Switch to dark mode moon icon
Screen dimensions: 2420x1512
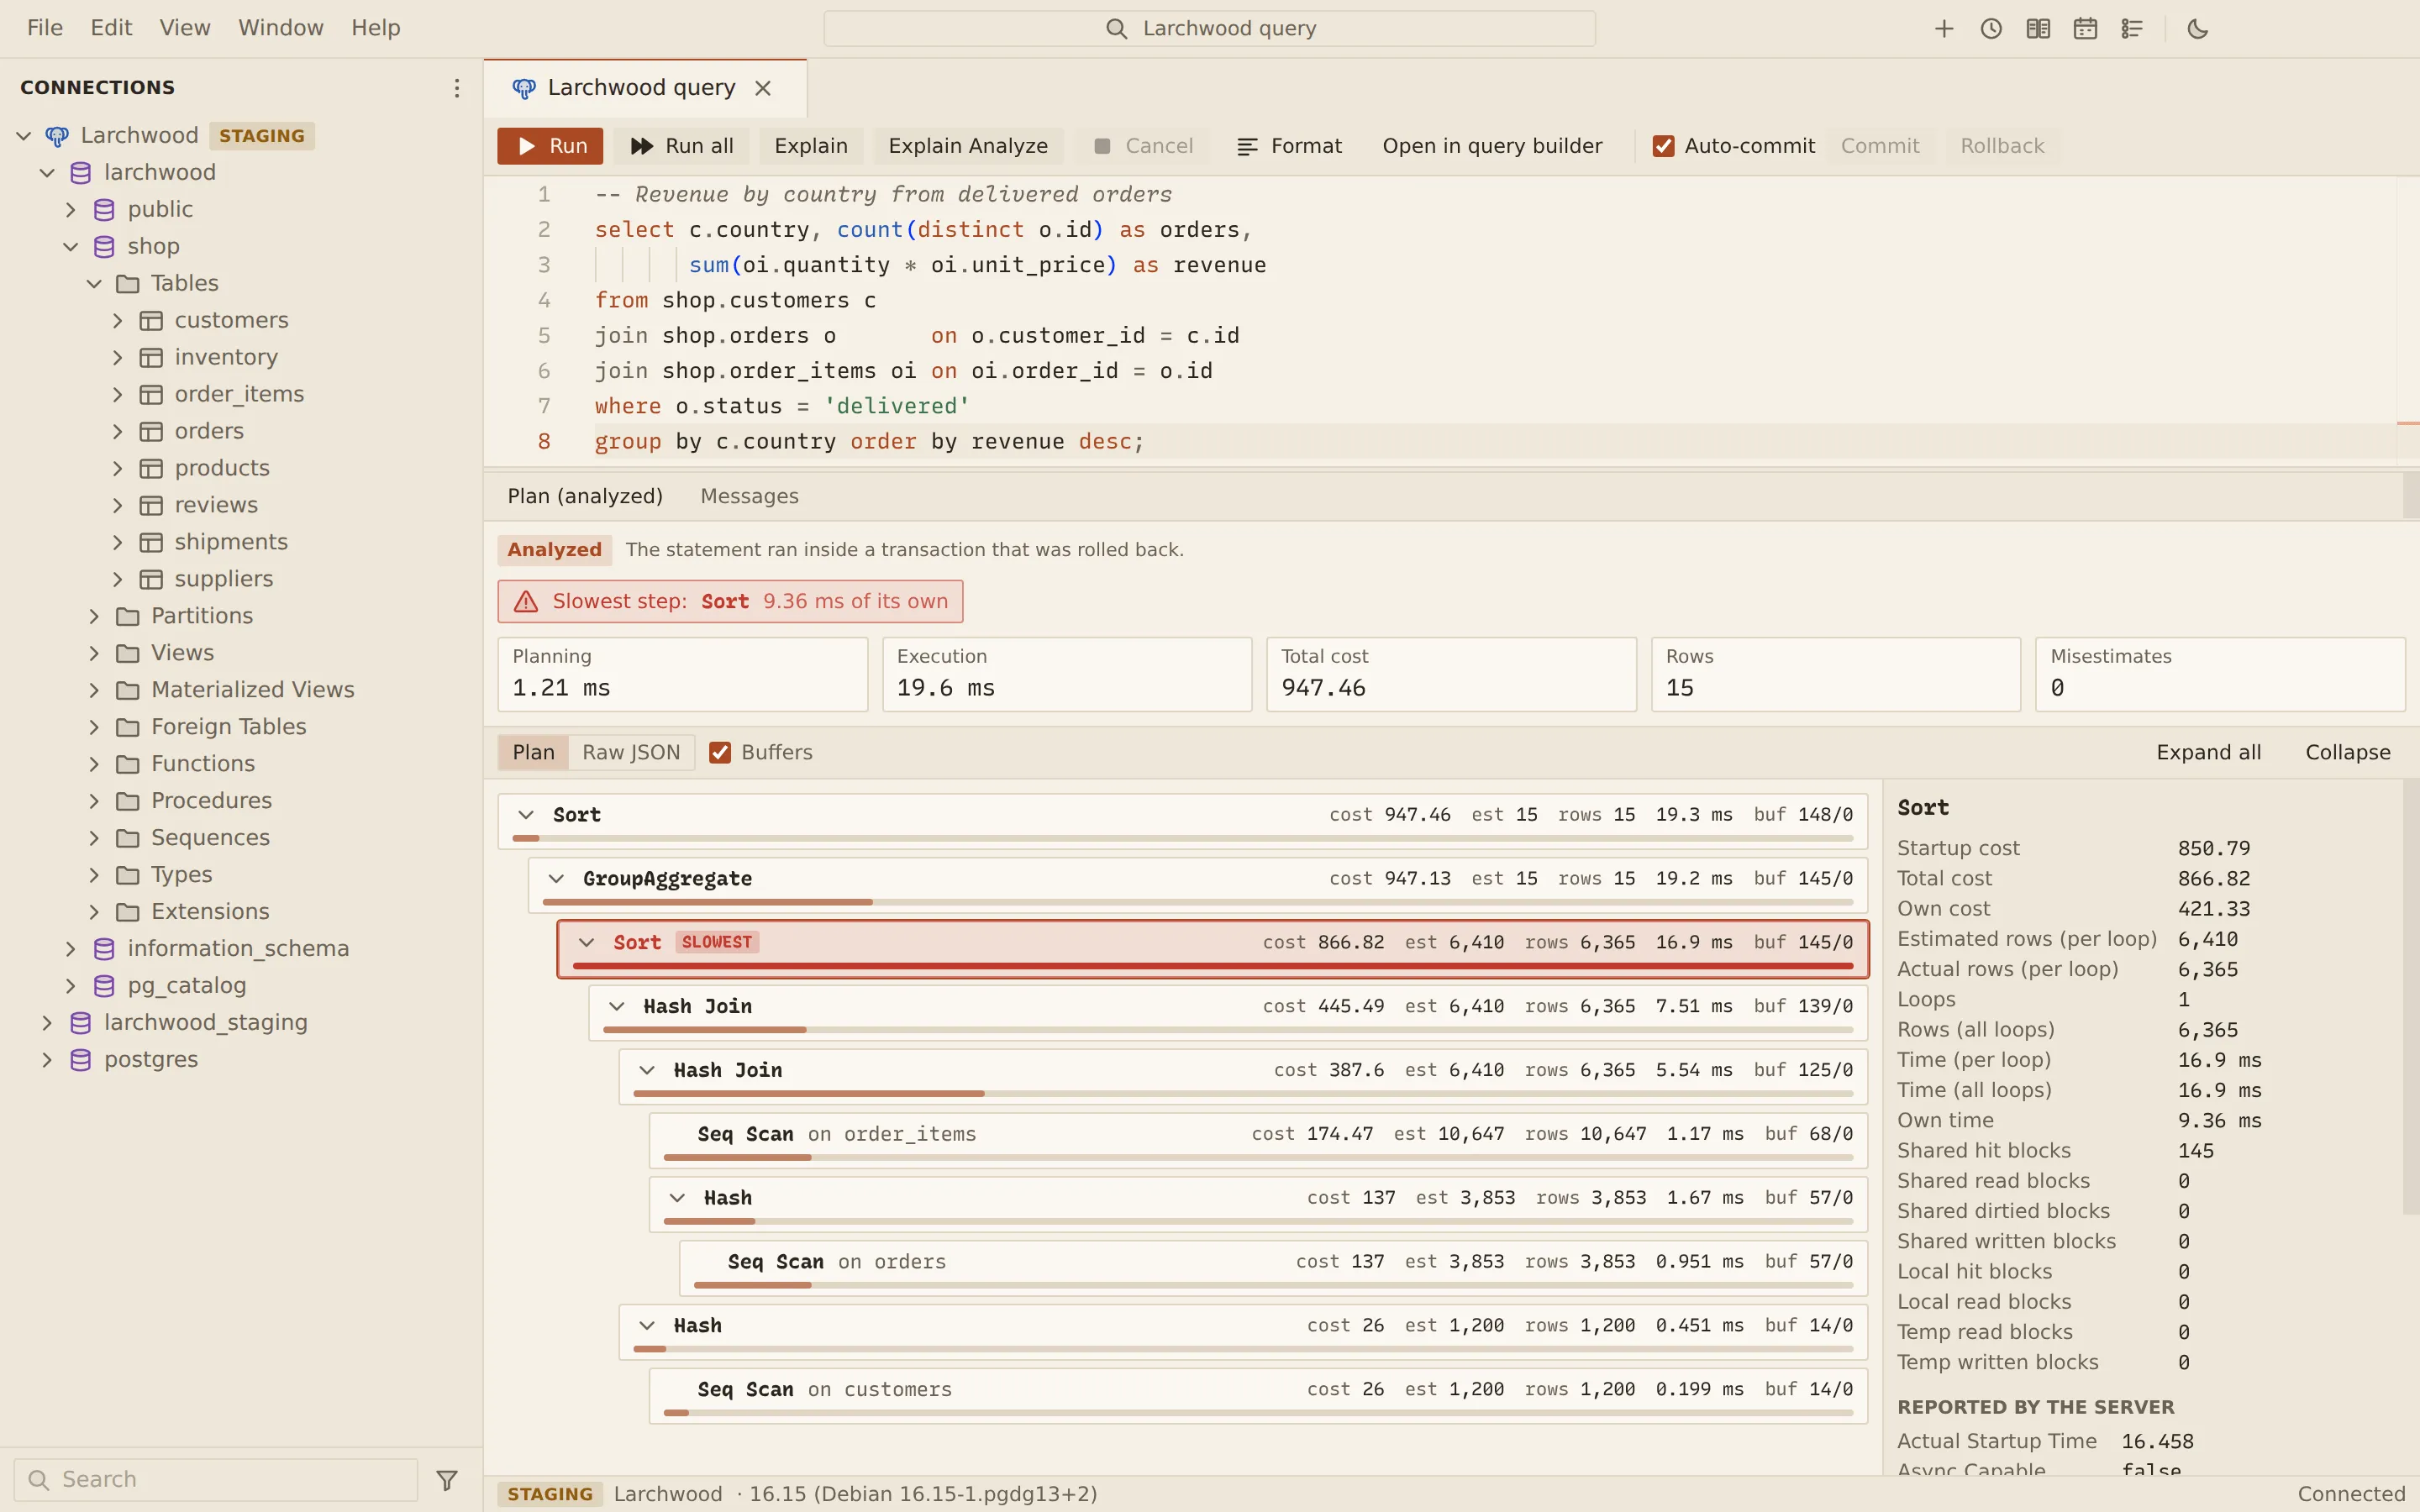tap(2197, 29)
